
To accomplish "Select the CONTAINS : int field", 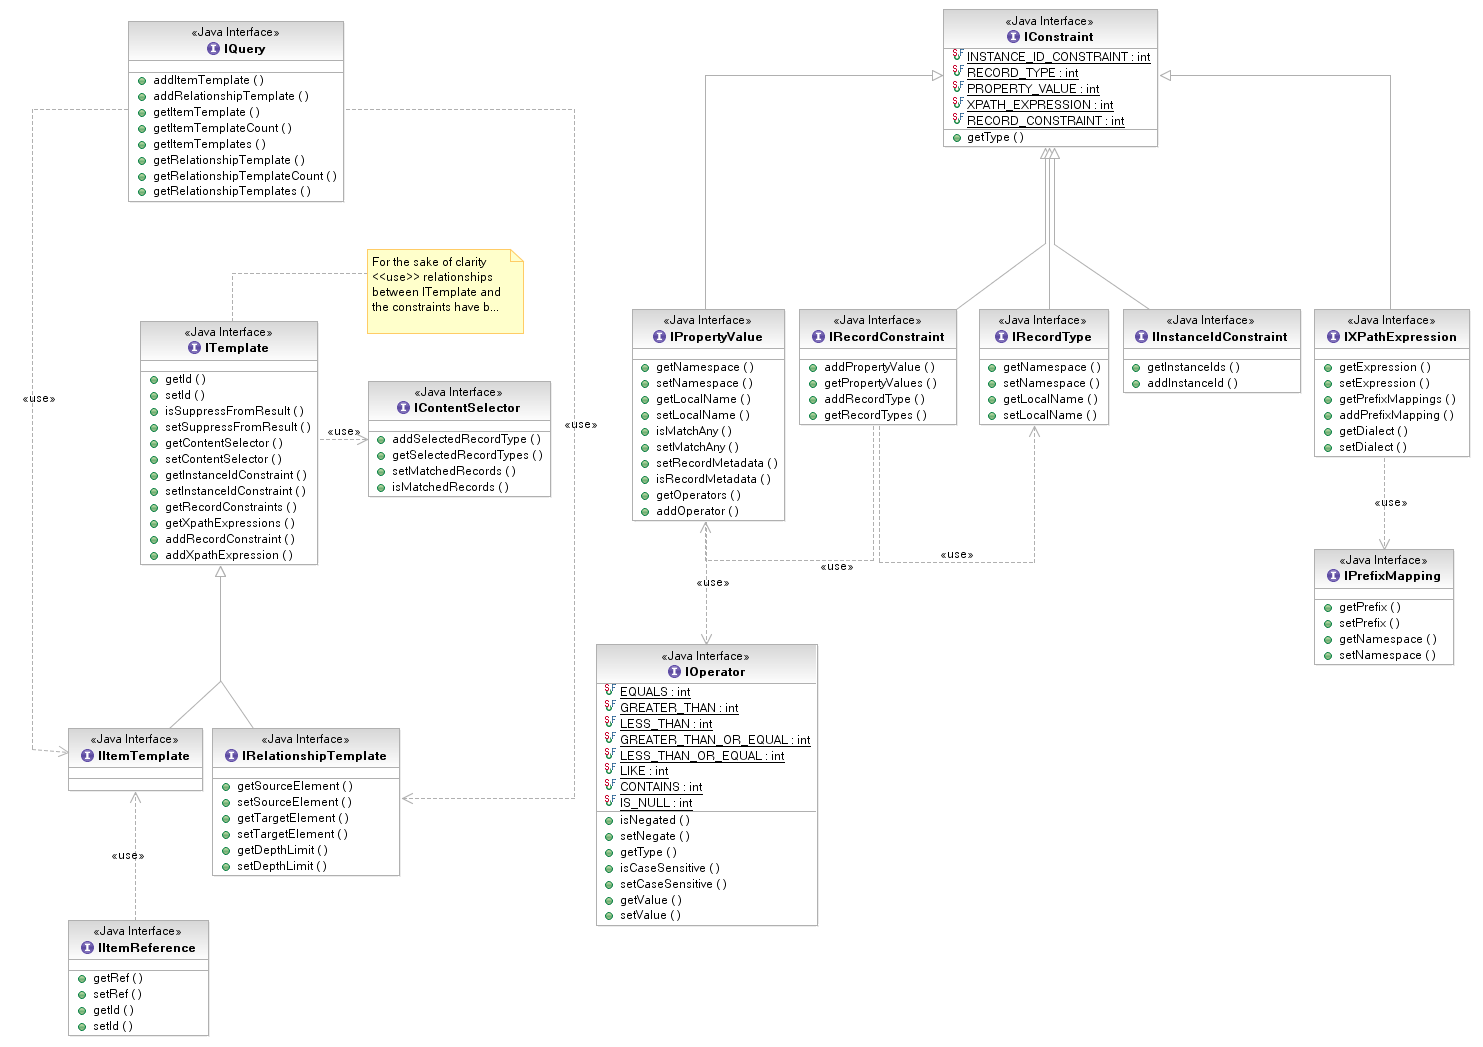I will coord(661,787).
